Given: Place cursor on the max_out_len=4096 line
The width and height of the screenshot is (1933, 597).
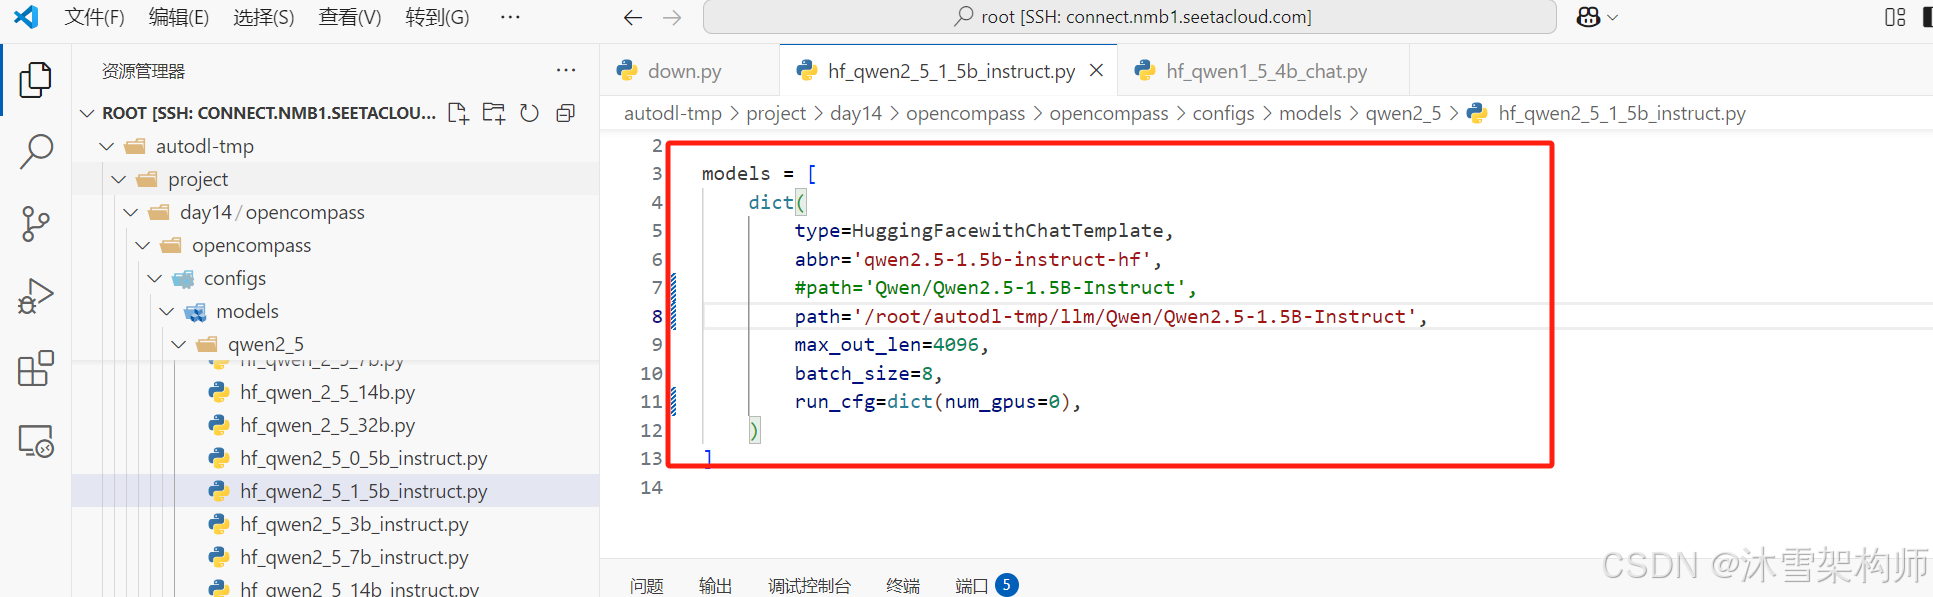Looking at the screenshot, I should point(891,345).
